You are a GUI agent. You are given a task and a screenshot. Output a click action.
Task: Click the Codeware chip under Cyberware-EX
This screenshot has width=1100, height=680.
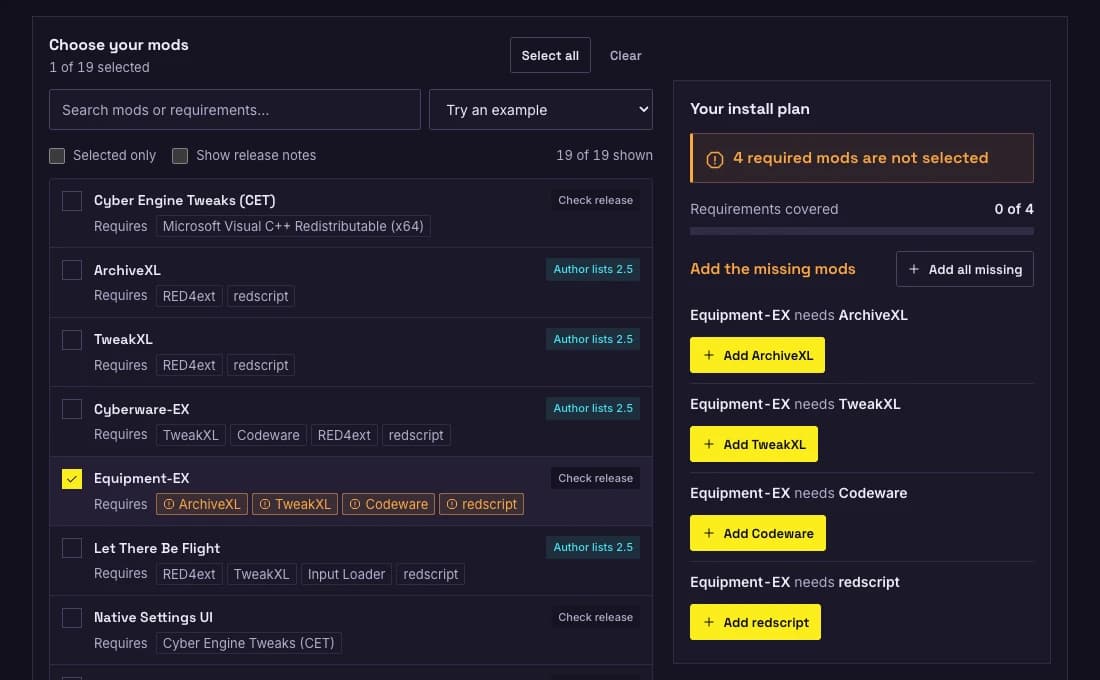[268, 435]
